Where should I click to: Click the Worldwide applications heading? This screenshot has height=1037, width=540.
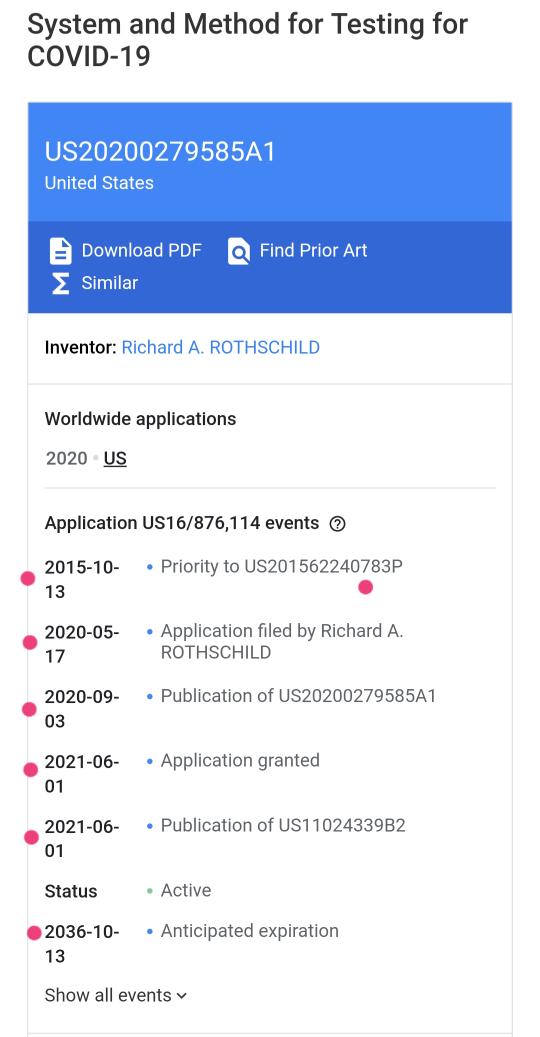pos(140,419)
